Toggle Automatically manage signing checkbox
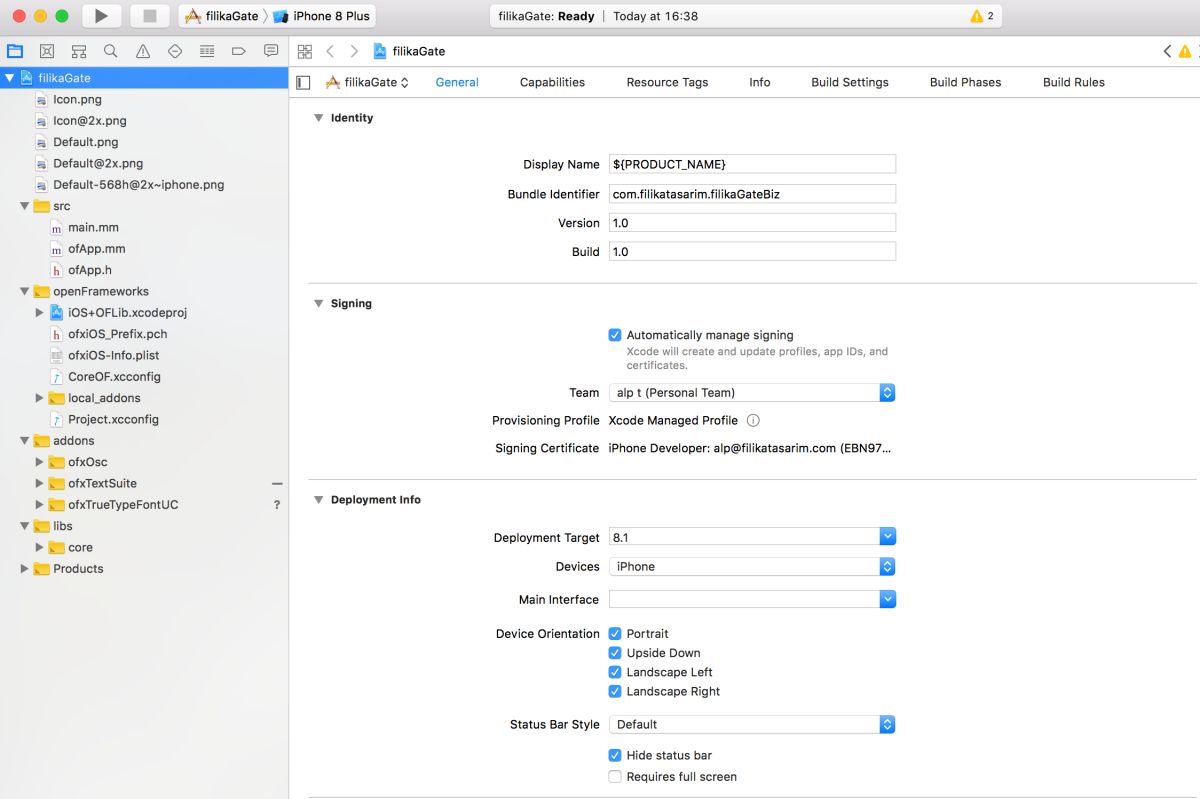This screenshot has width=1200, height=799. coord(615,336)
